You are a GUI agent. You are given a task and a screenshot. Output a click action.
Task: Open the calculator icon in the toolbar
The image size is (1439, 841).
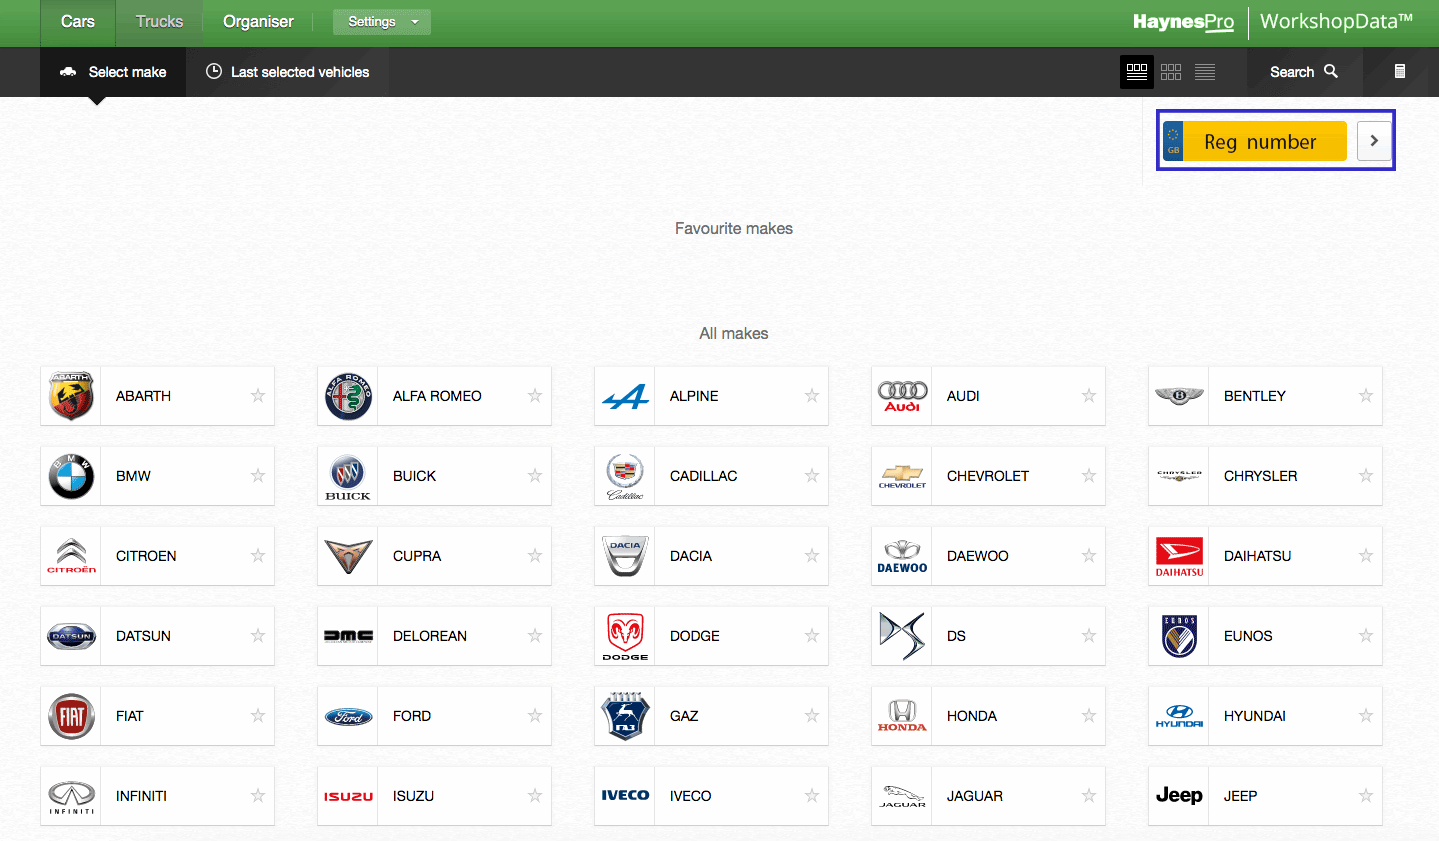coord(1400,71)
